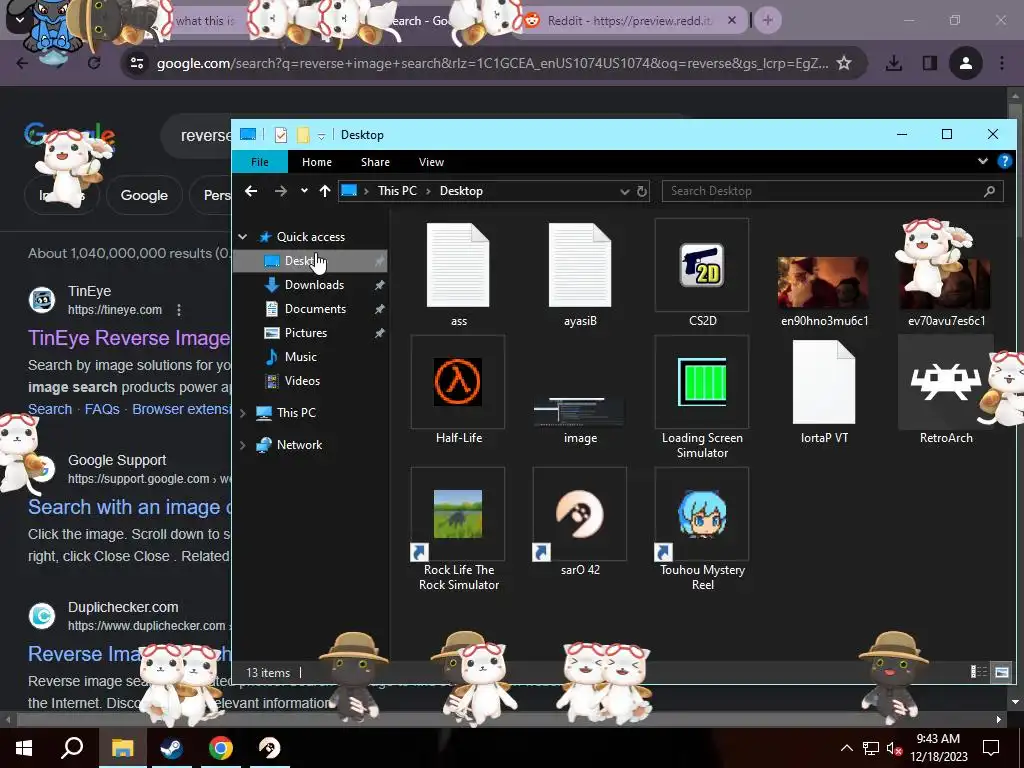Expand the Explorer ribbon chevron

983,161
